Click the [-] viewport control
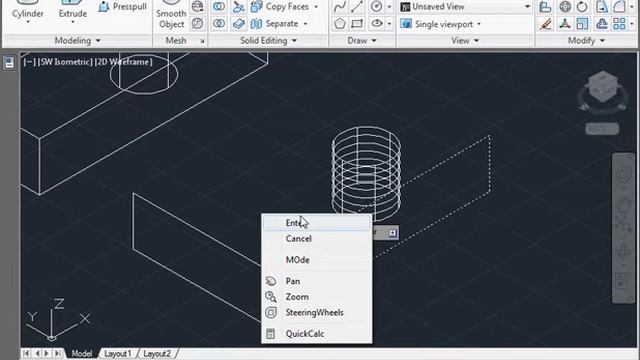640x360 pixels. (x=29, y=62)
